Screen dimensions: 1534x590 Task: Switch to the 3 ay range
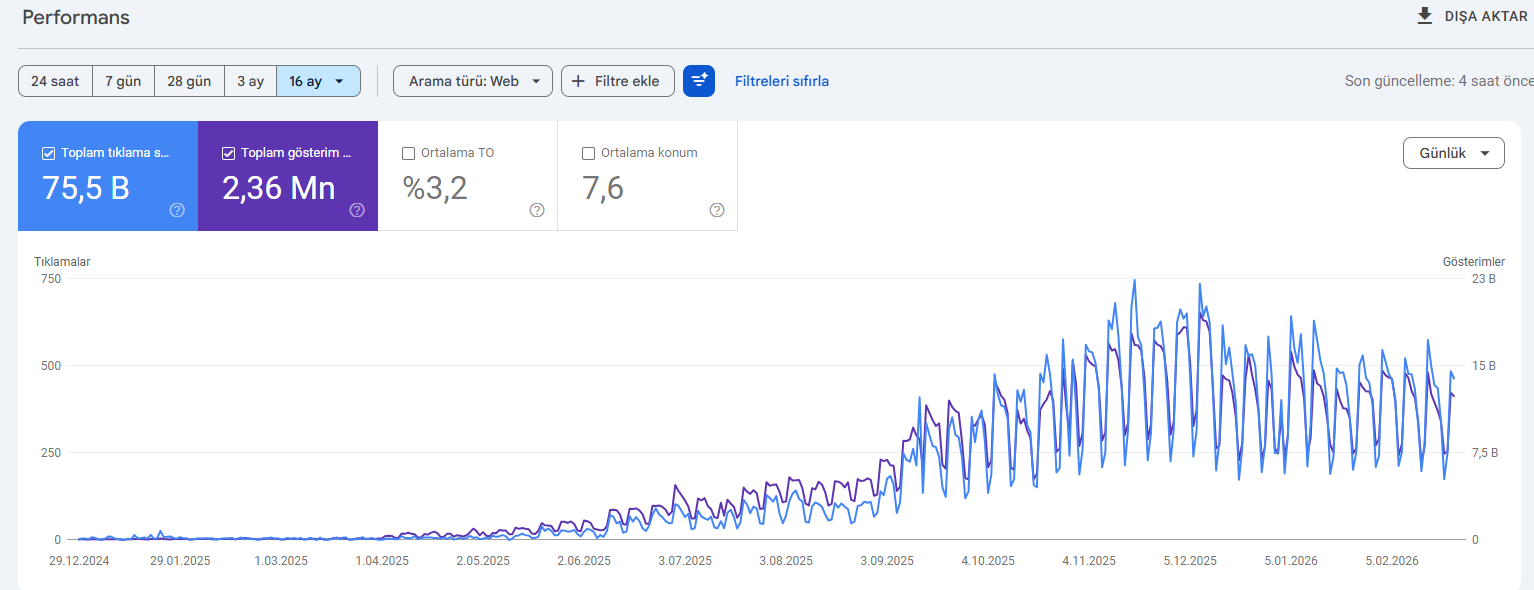[x=250, y=81]
